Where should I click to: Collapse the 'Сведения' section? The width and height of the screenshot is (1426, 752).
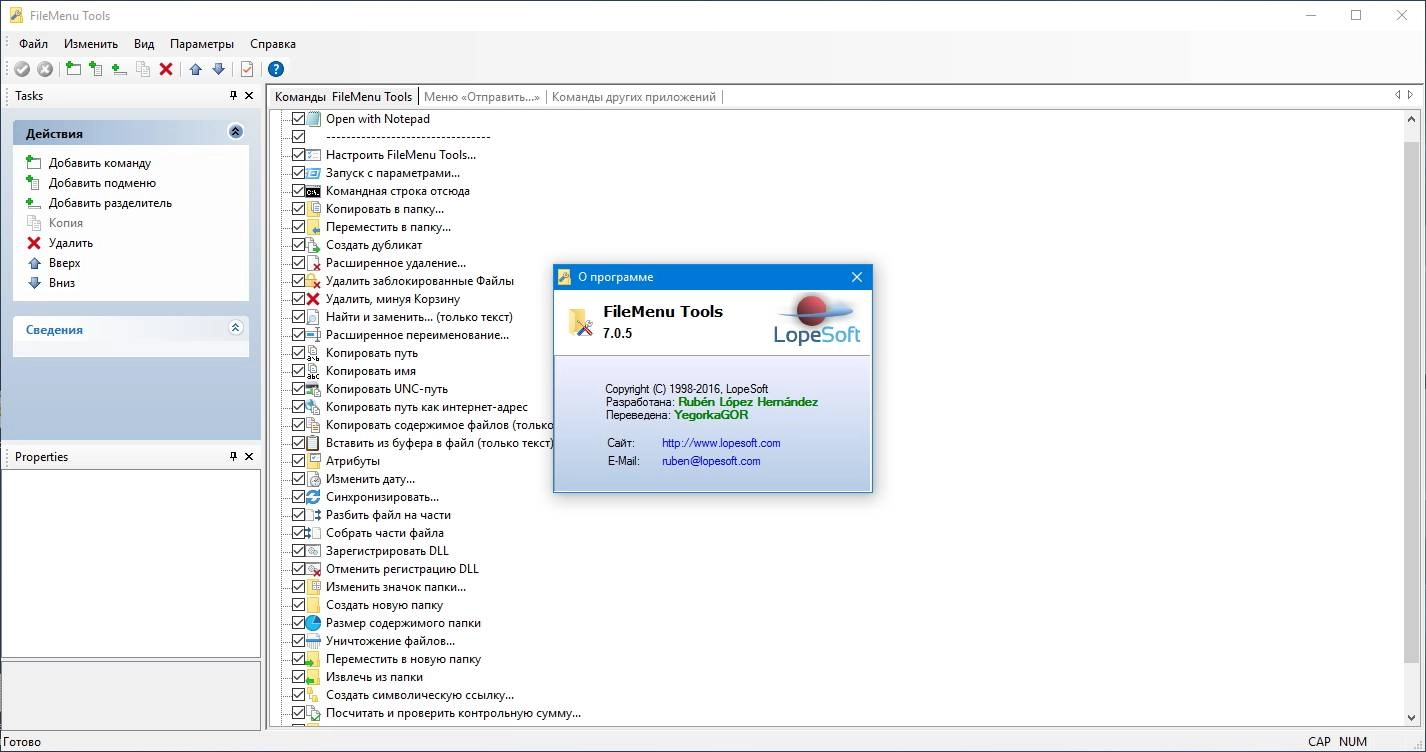coord(236,328)
